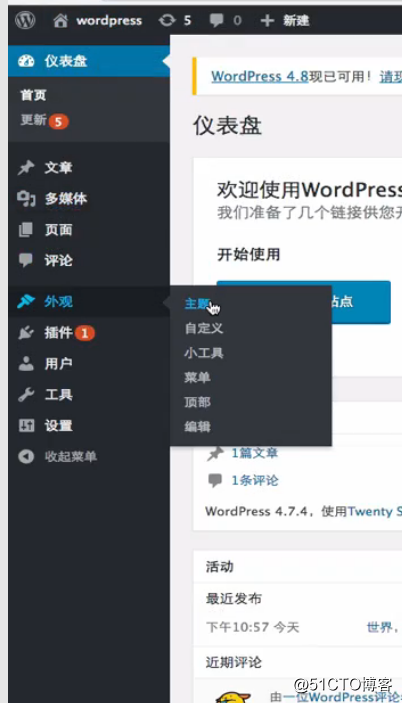This screenshot has height=703, width=402.
Task: Click the 插件 plugin icon
Action: 26,333
